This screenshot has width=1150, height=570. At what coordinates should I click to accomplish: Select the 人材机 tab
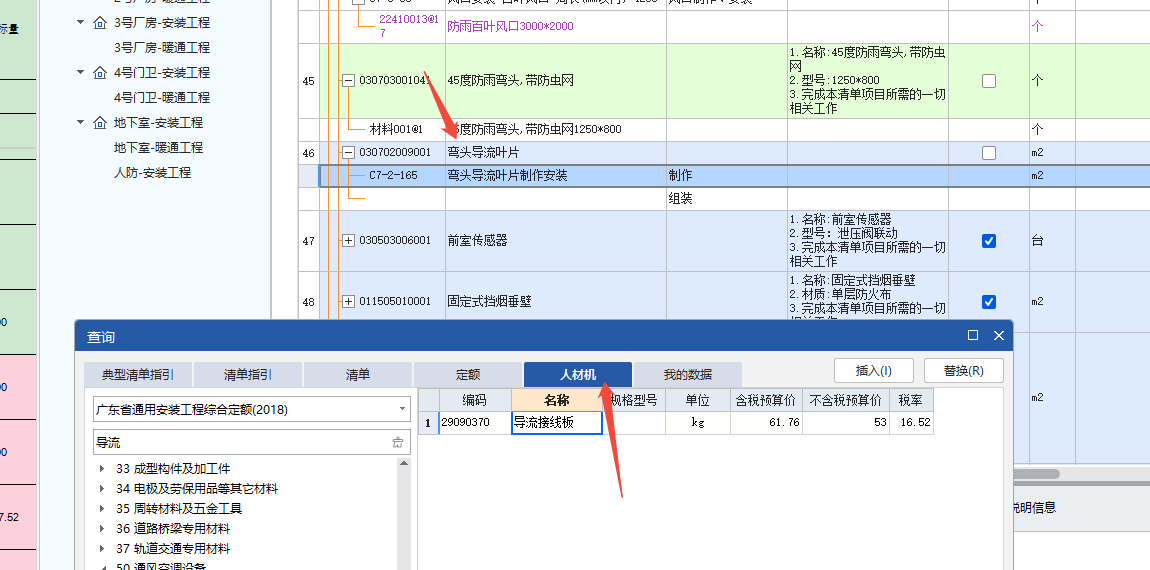(578, 375)
